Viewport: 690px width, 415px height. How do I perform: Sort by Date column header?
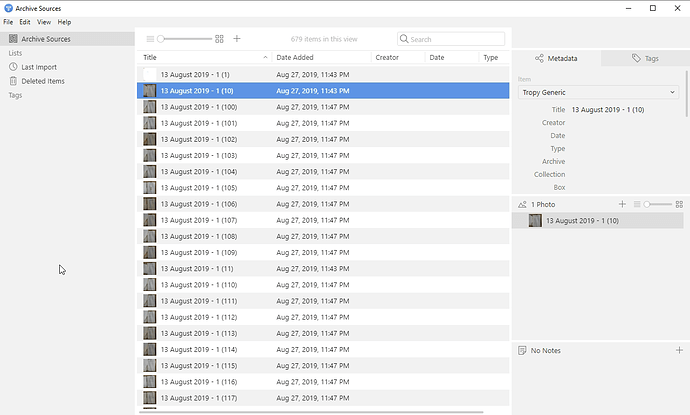pyautogui.click(x=451, y=57)
